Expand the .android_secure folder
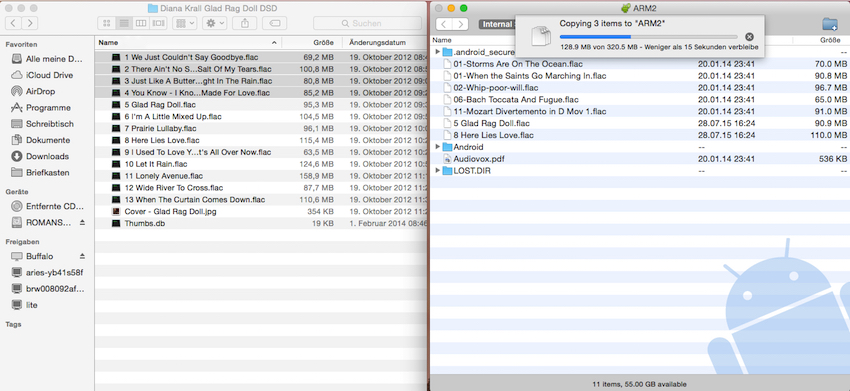 pos(437,52)
